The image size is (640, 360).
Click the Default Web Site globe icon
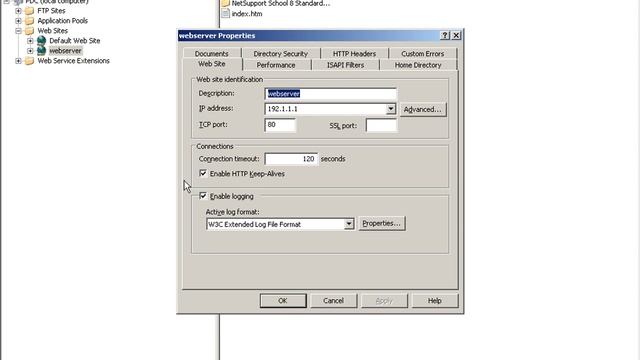coord(41,40)
